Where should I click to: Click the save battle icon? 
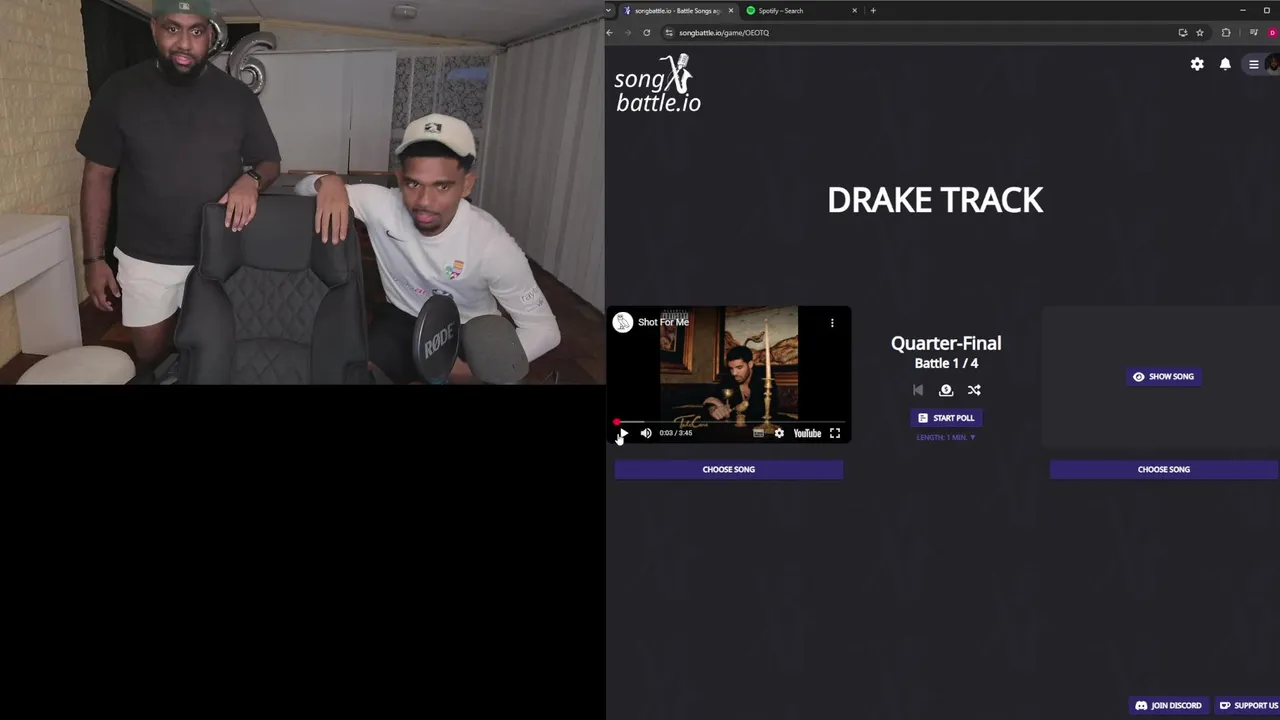(x=946, y=390)
